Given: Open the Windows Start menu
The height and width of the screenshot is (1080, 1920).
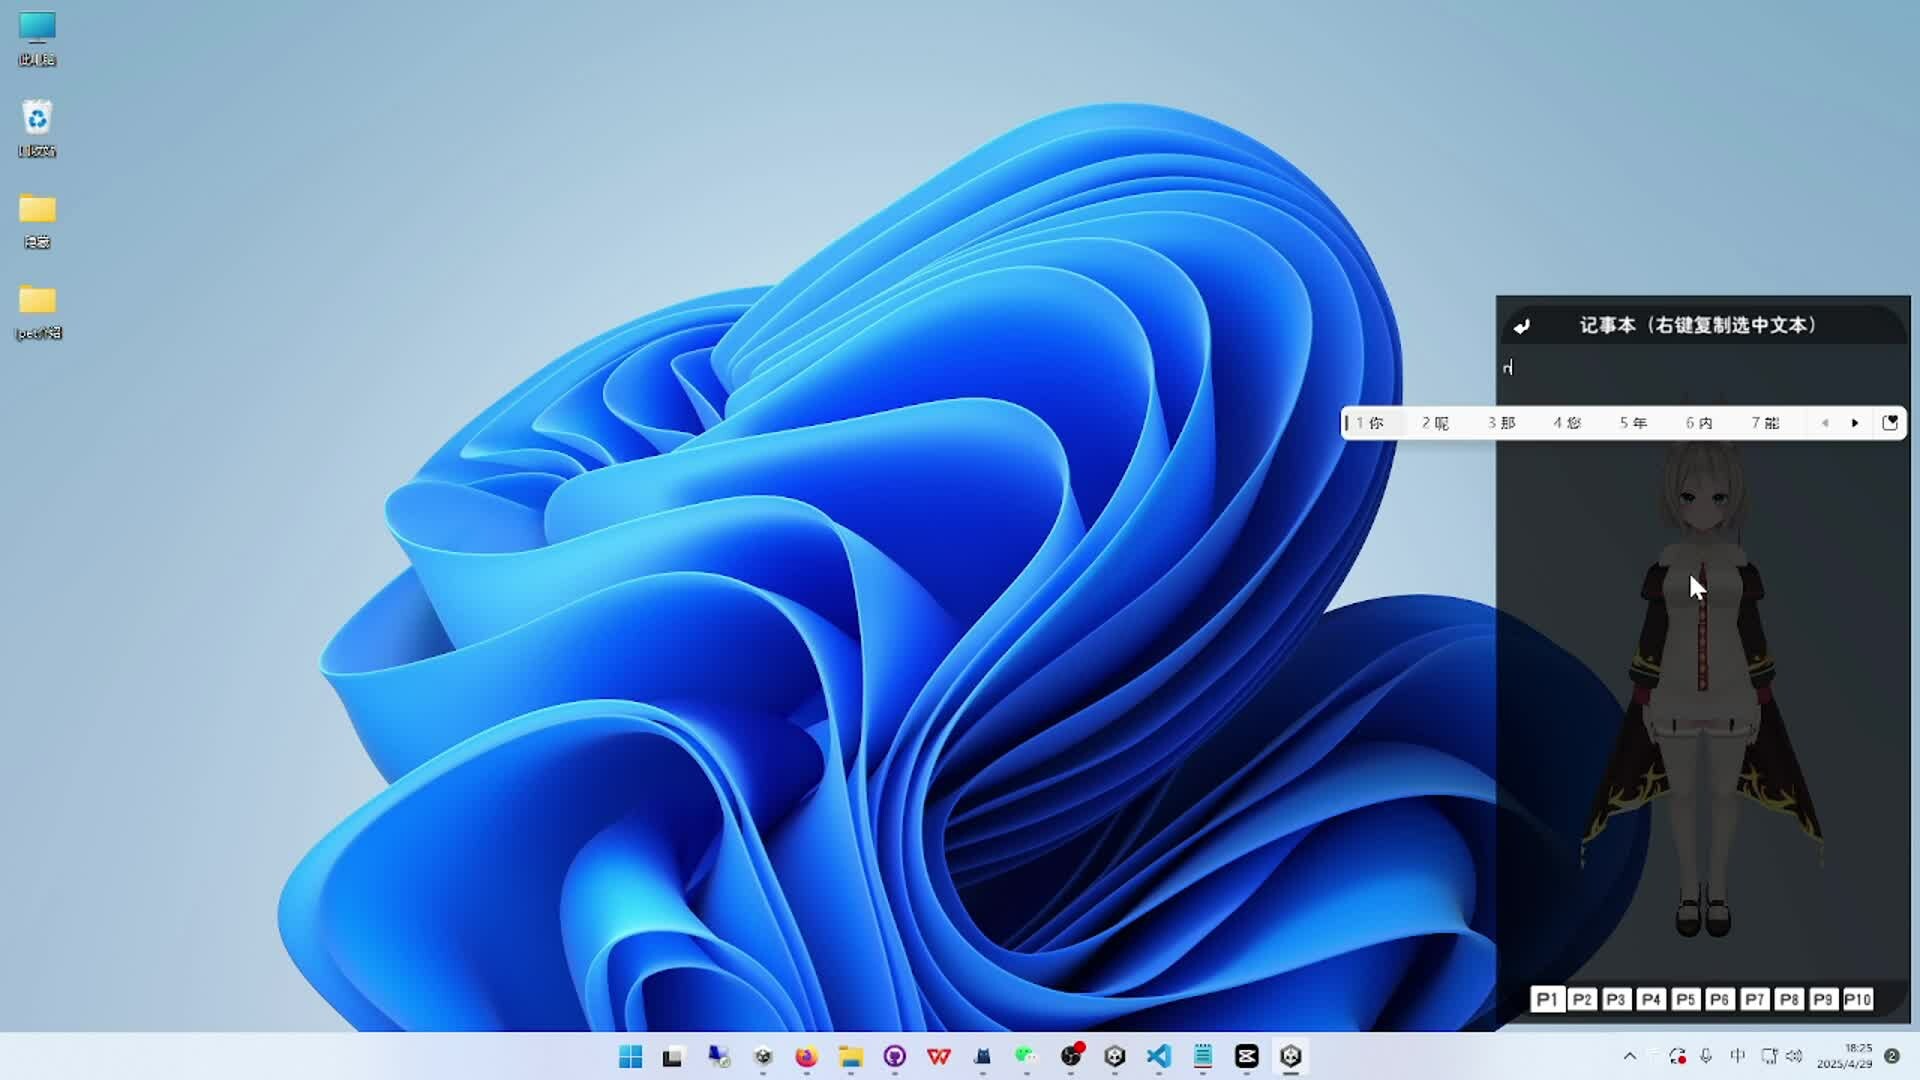Looking at the screenshot, I should click(630, 1056).
